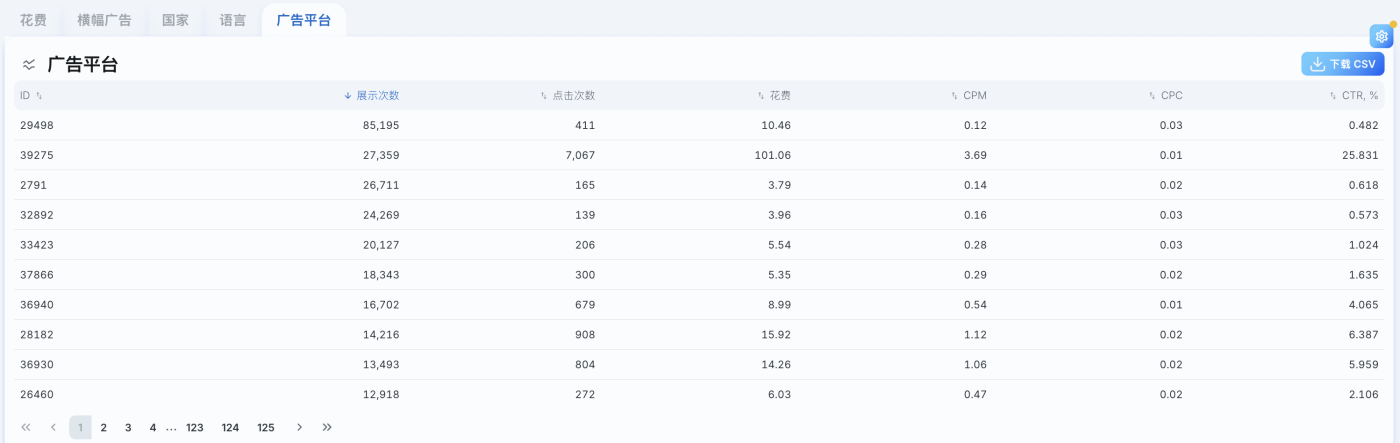Click the download icon in 下载 CSV

pyautogui.click(x=1318, y=64)
